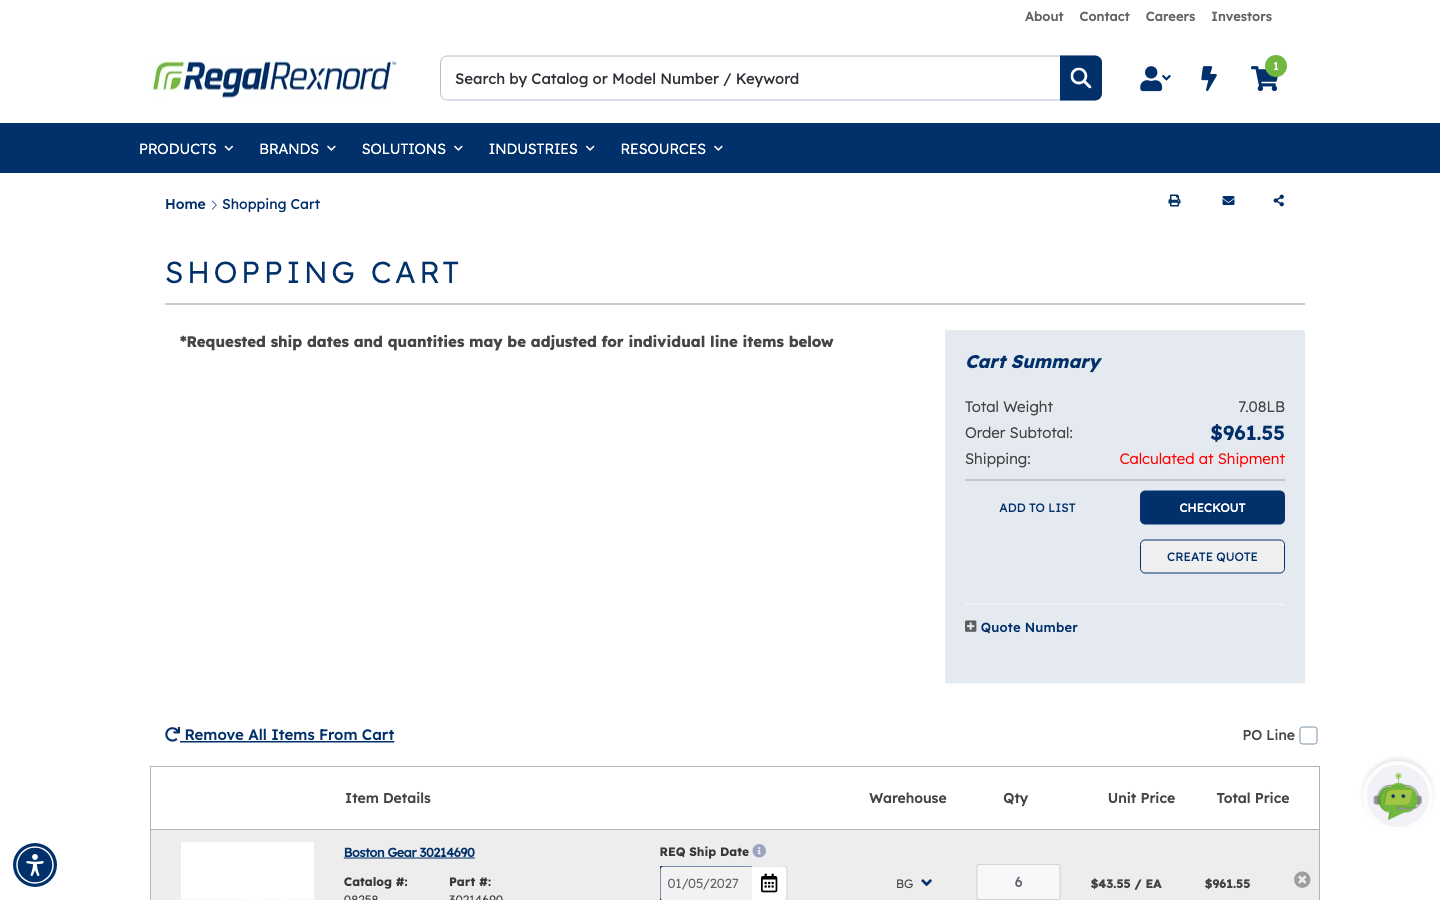Open the chatbot assistant
This screenshot has width=1440, height=900.
(x=1398, y=796)
